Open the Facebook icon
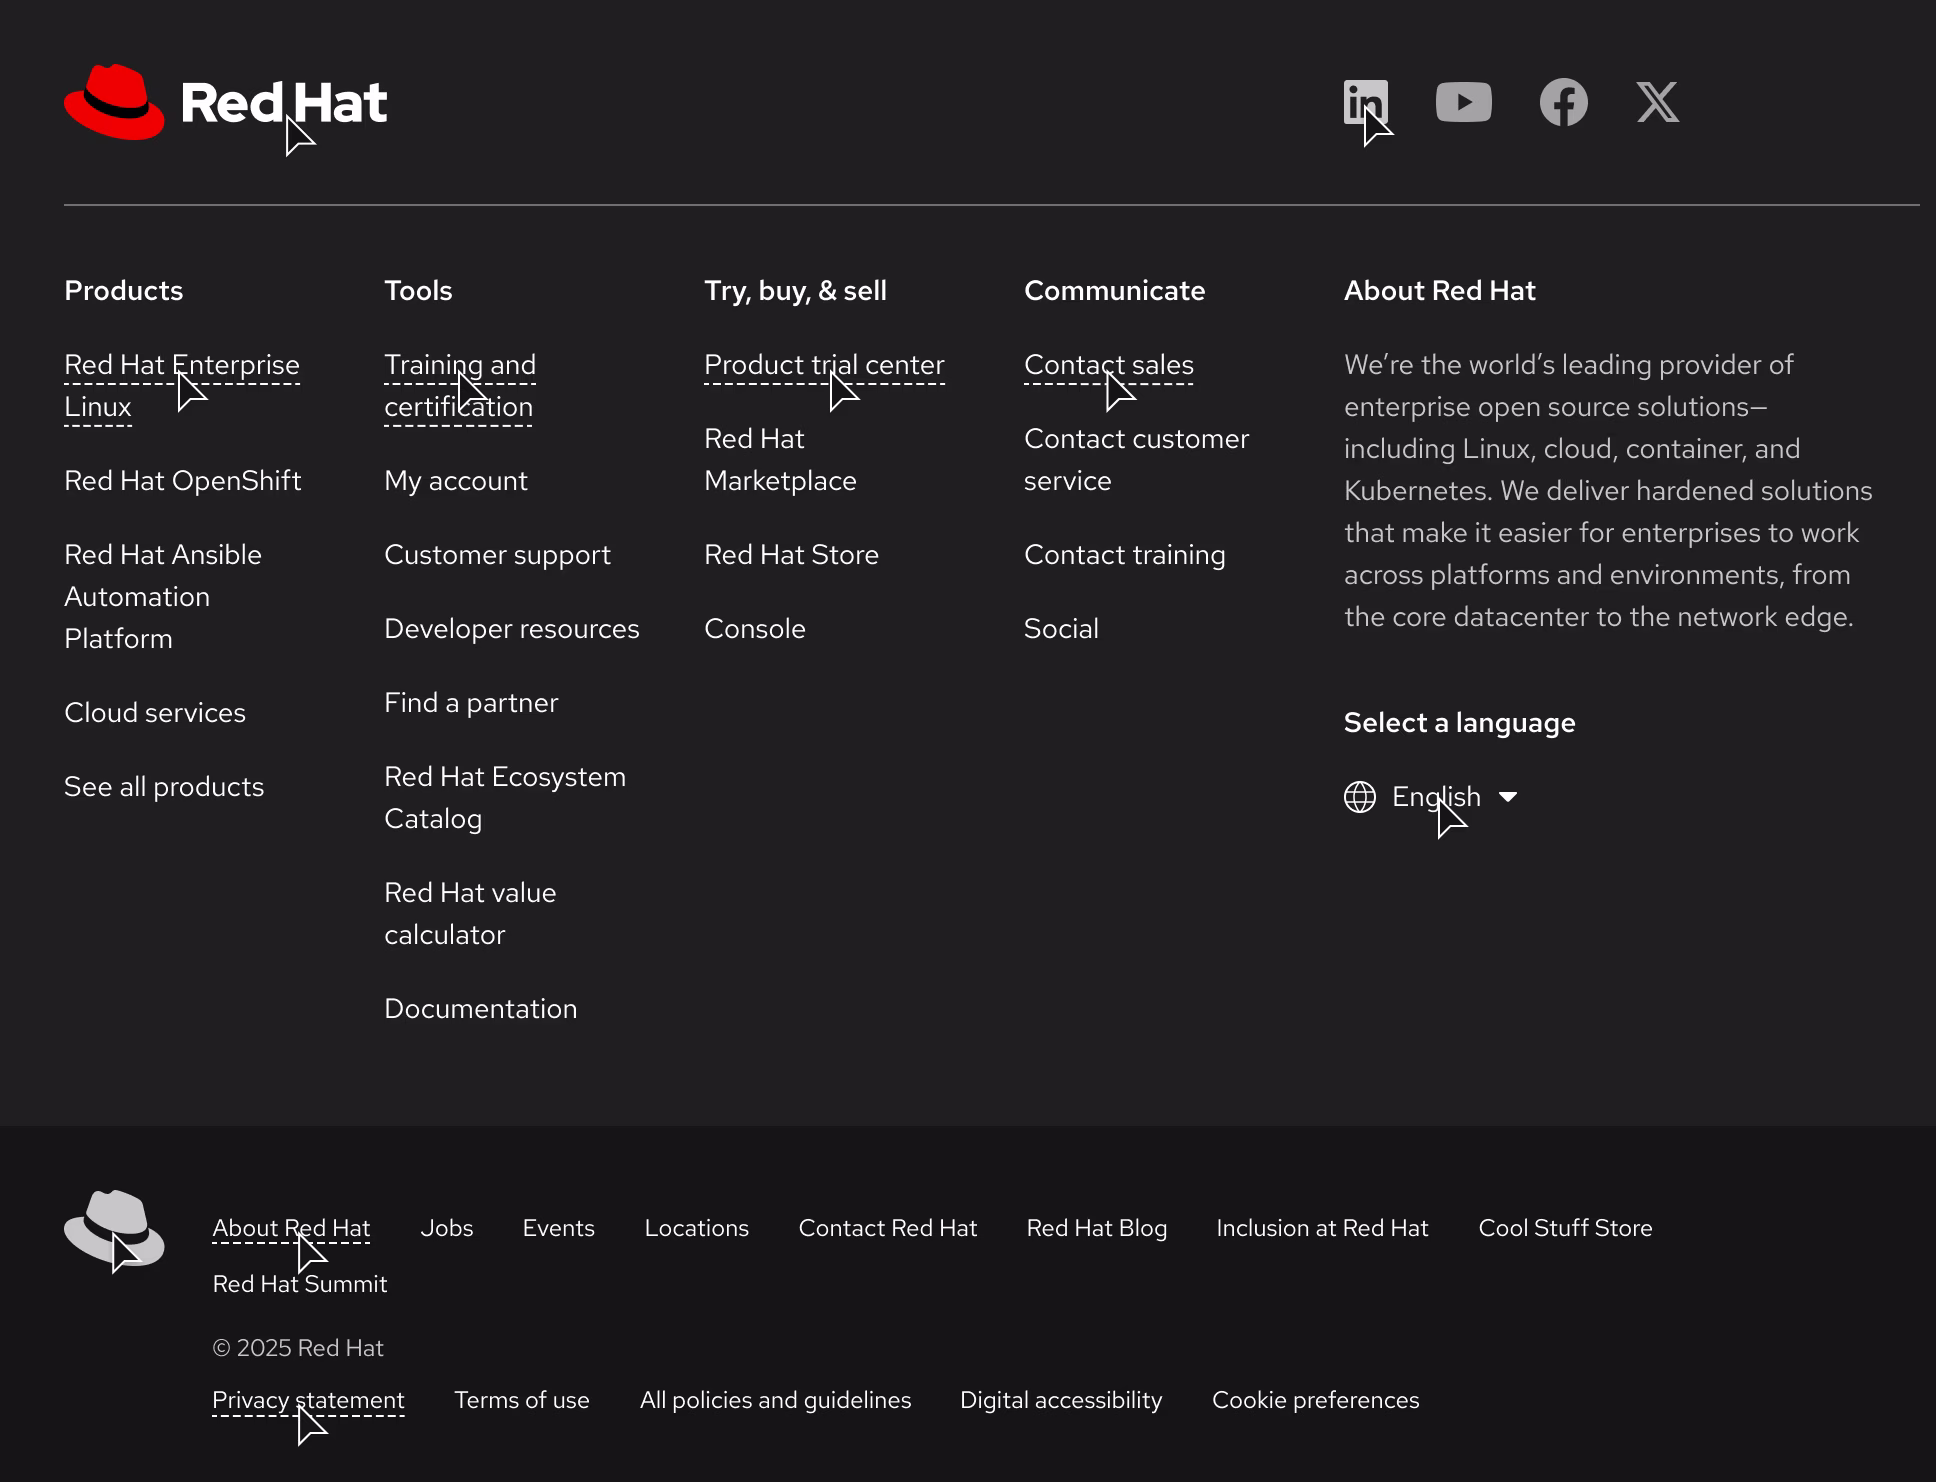1936x1482 pixels. tap(1564, 101)
